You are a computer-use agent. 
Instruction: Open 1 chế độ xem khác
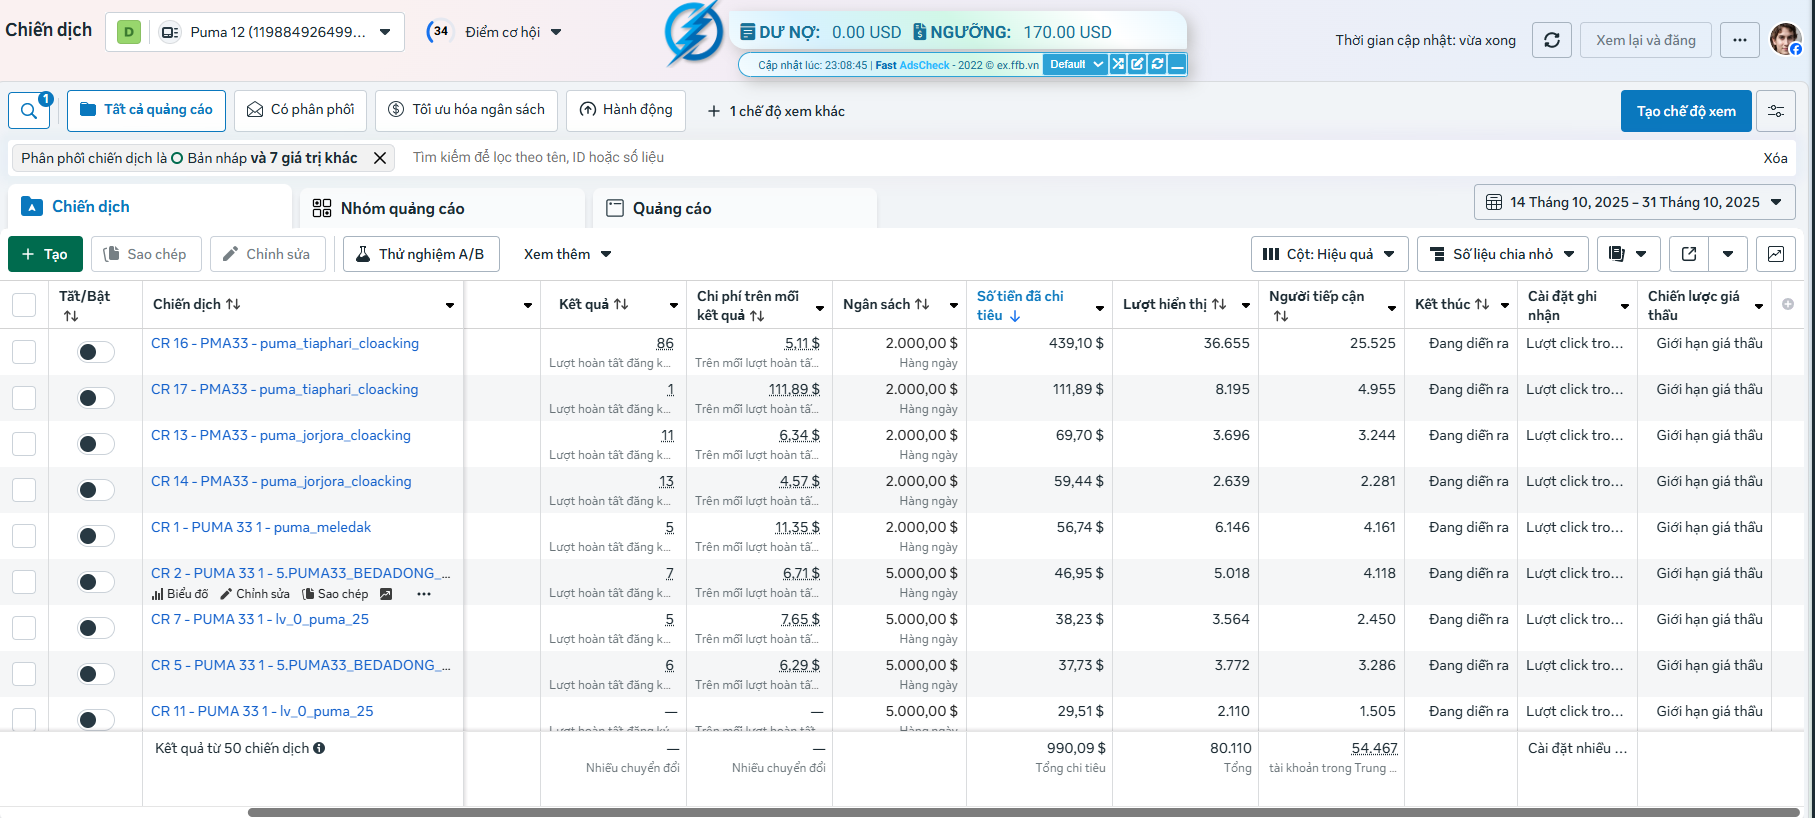776,111
